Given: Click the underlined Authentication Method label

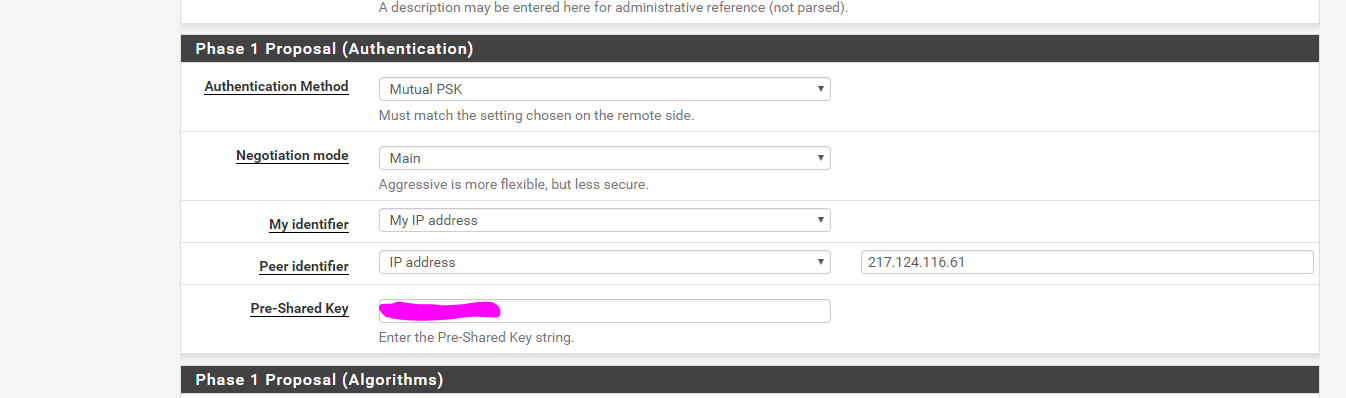Looking at the screenshot, I should (x=276, y=87).
